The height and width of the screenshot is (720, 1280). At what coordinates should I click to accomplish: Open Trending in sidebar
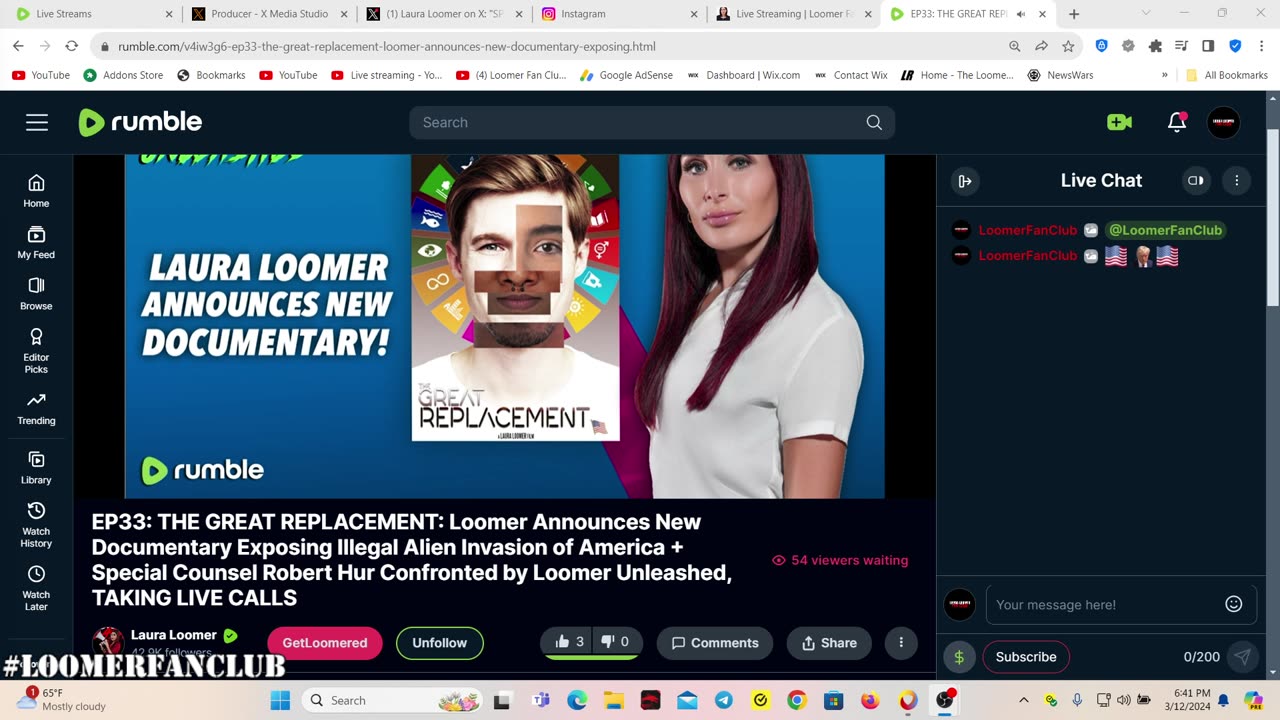click(x=36, y=409)
